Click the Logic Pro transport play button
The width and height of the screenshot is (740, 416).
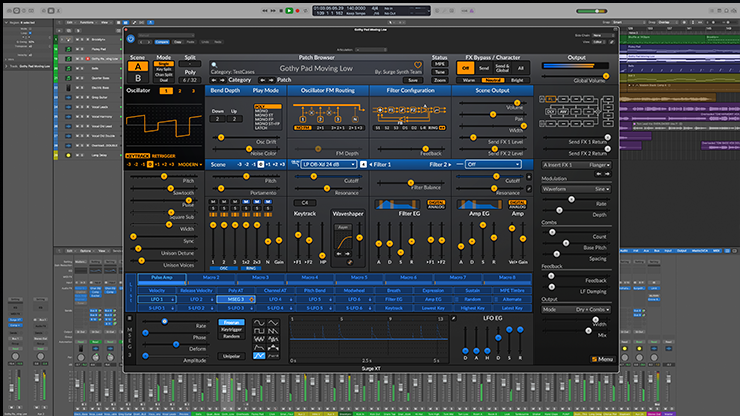pos(289,10)
